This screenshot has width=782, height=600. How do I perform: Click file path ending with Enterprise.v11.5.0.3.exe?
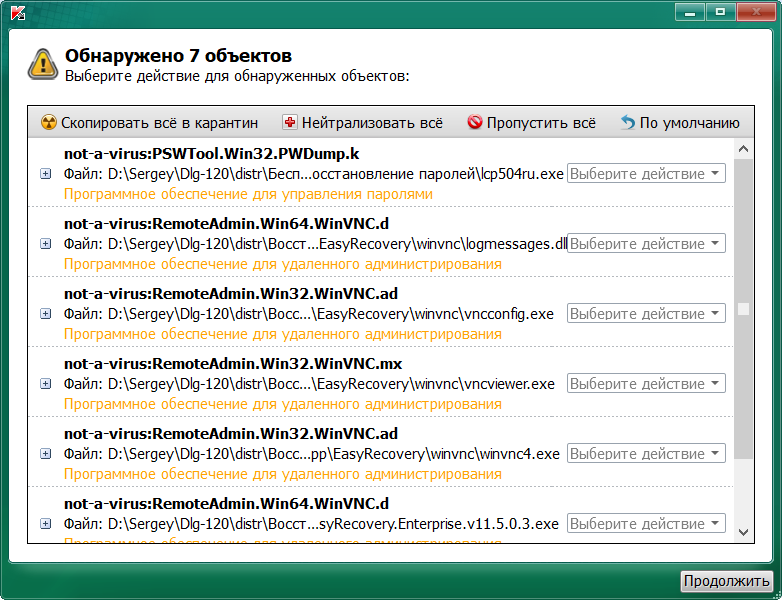point(311,524)
